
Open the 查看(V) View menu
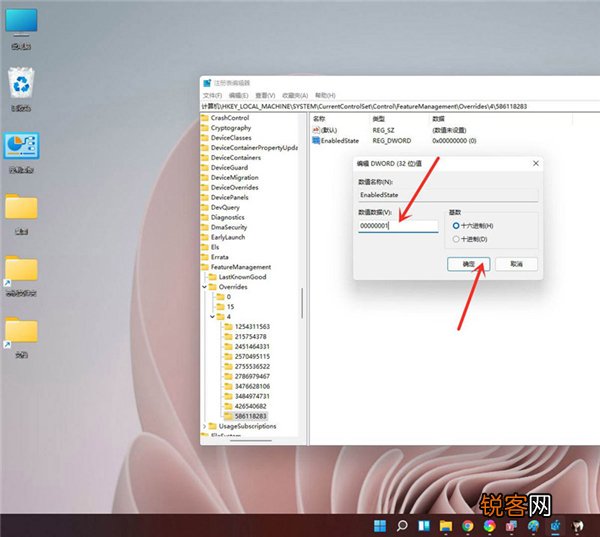click(x=265, y=95)
